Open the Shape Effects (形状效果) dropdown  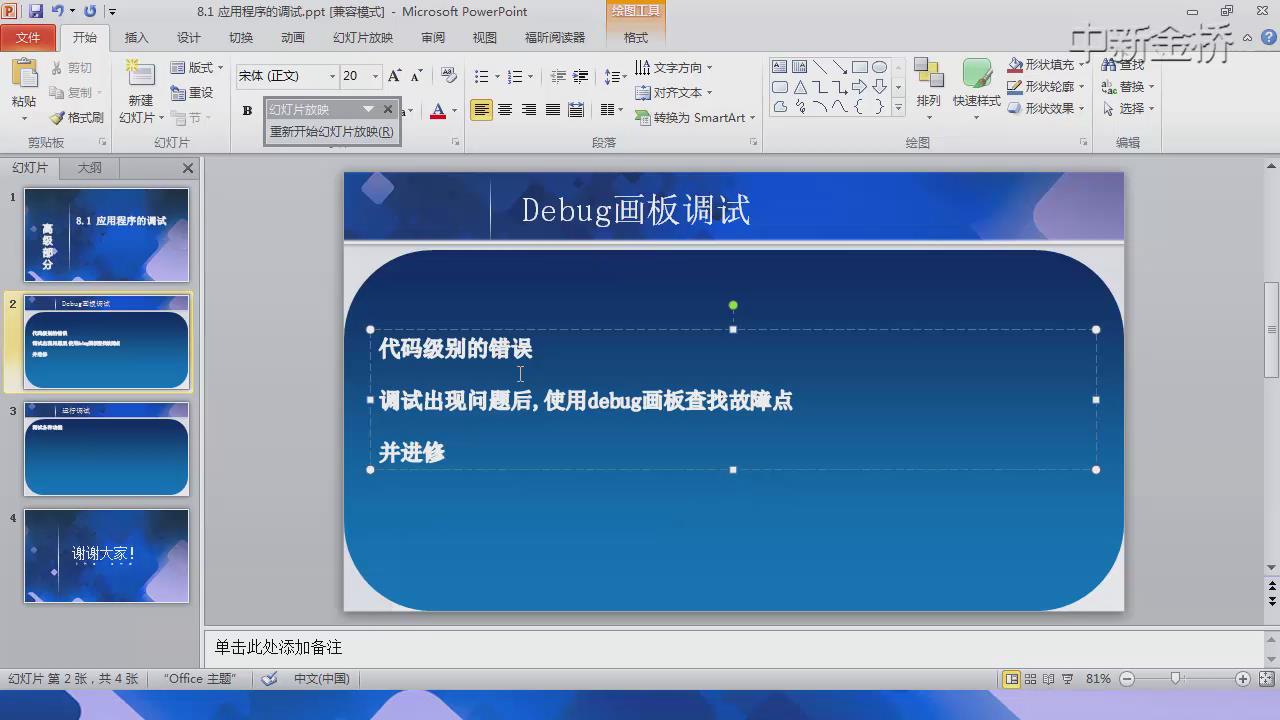click(1046, 108)
